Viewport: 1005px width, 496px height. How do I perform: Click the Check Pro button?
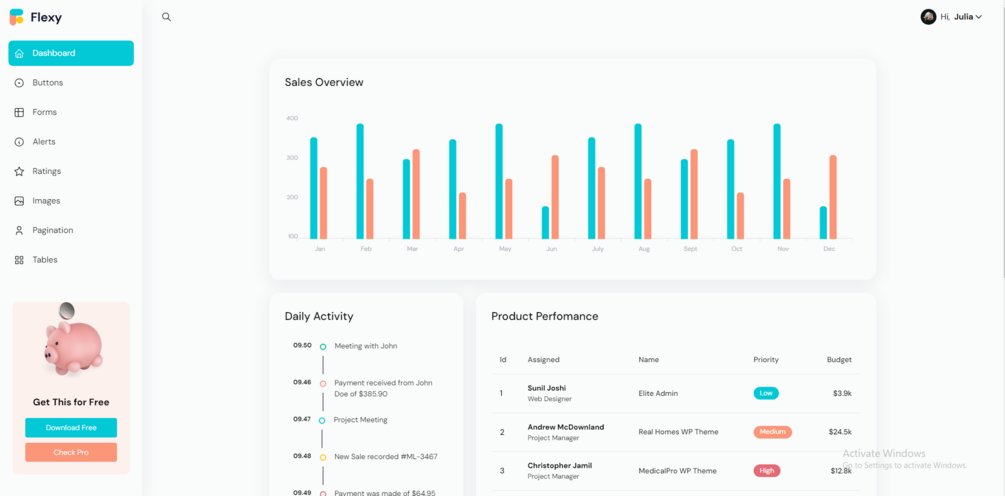[x=71, y=452]
